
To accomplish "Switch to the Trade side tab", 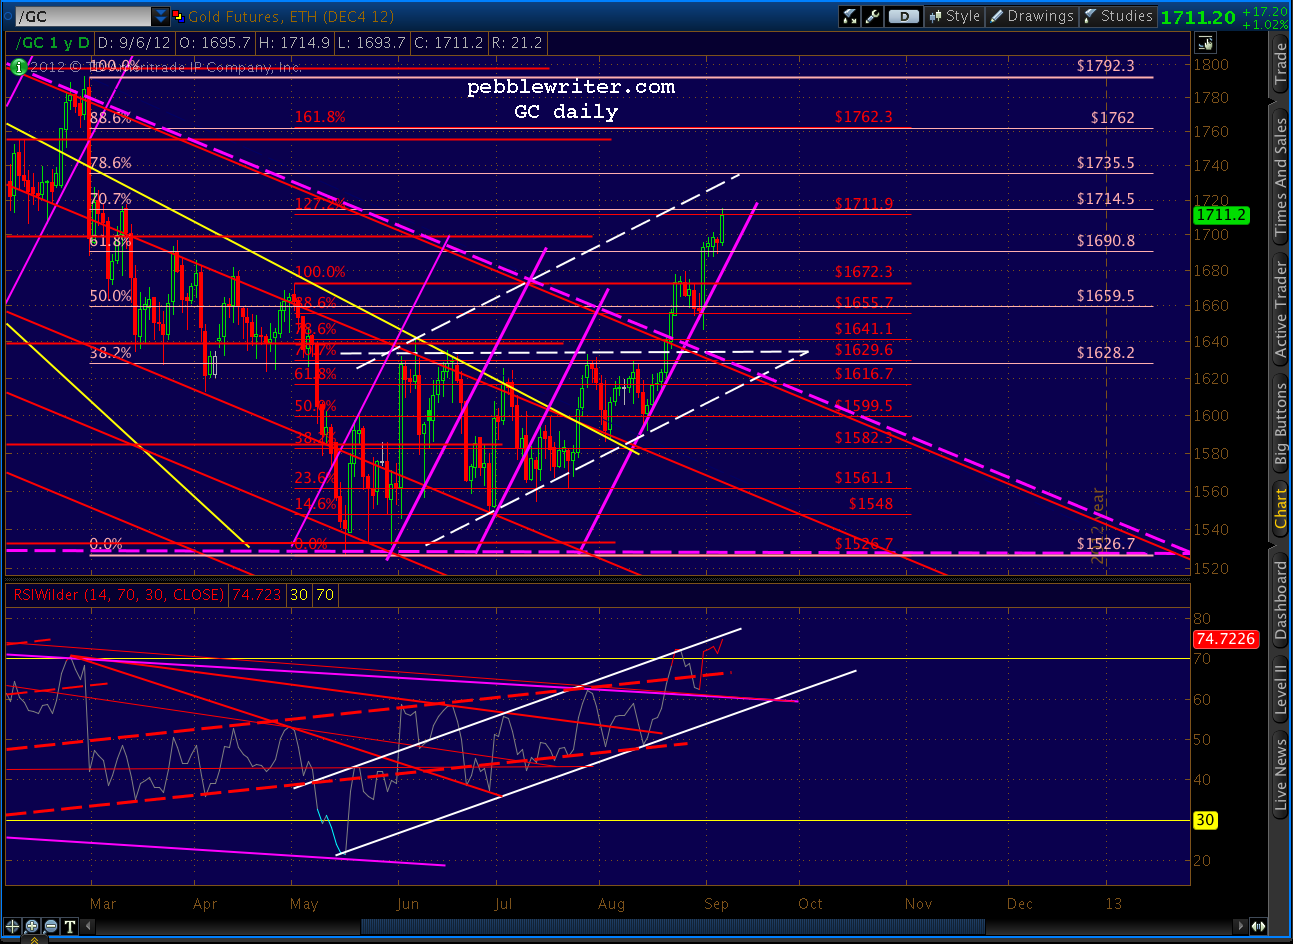I will pyautogui.click(x=1281, y=62).
